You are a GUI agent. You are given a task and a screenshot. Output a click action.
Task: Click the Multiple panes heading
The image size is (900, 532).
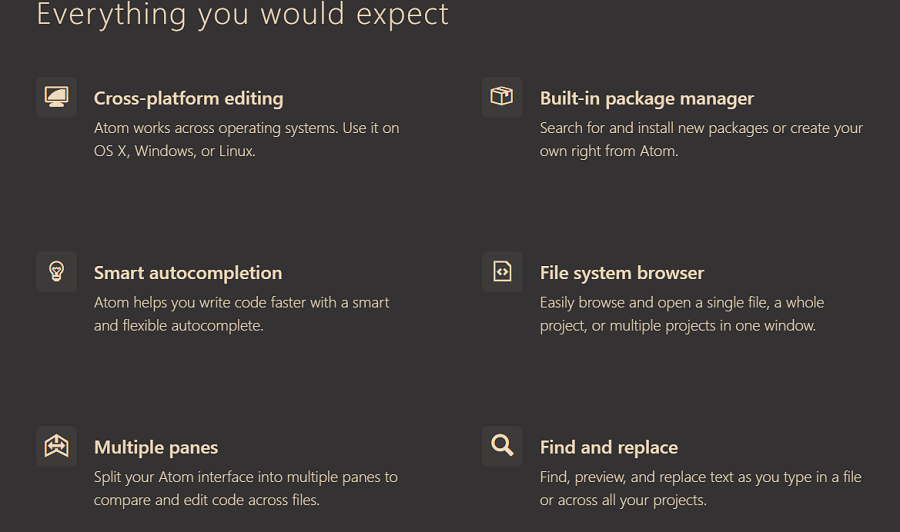coord(156,448)
